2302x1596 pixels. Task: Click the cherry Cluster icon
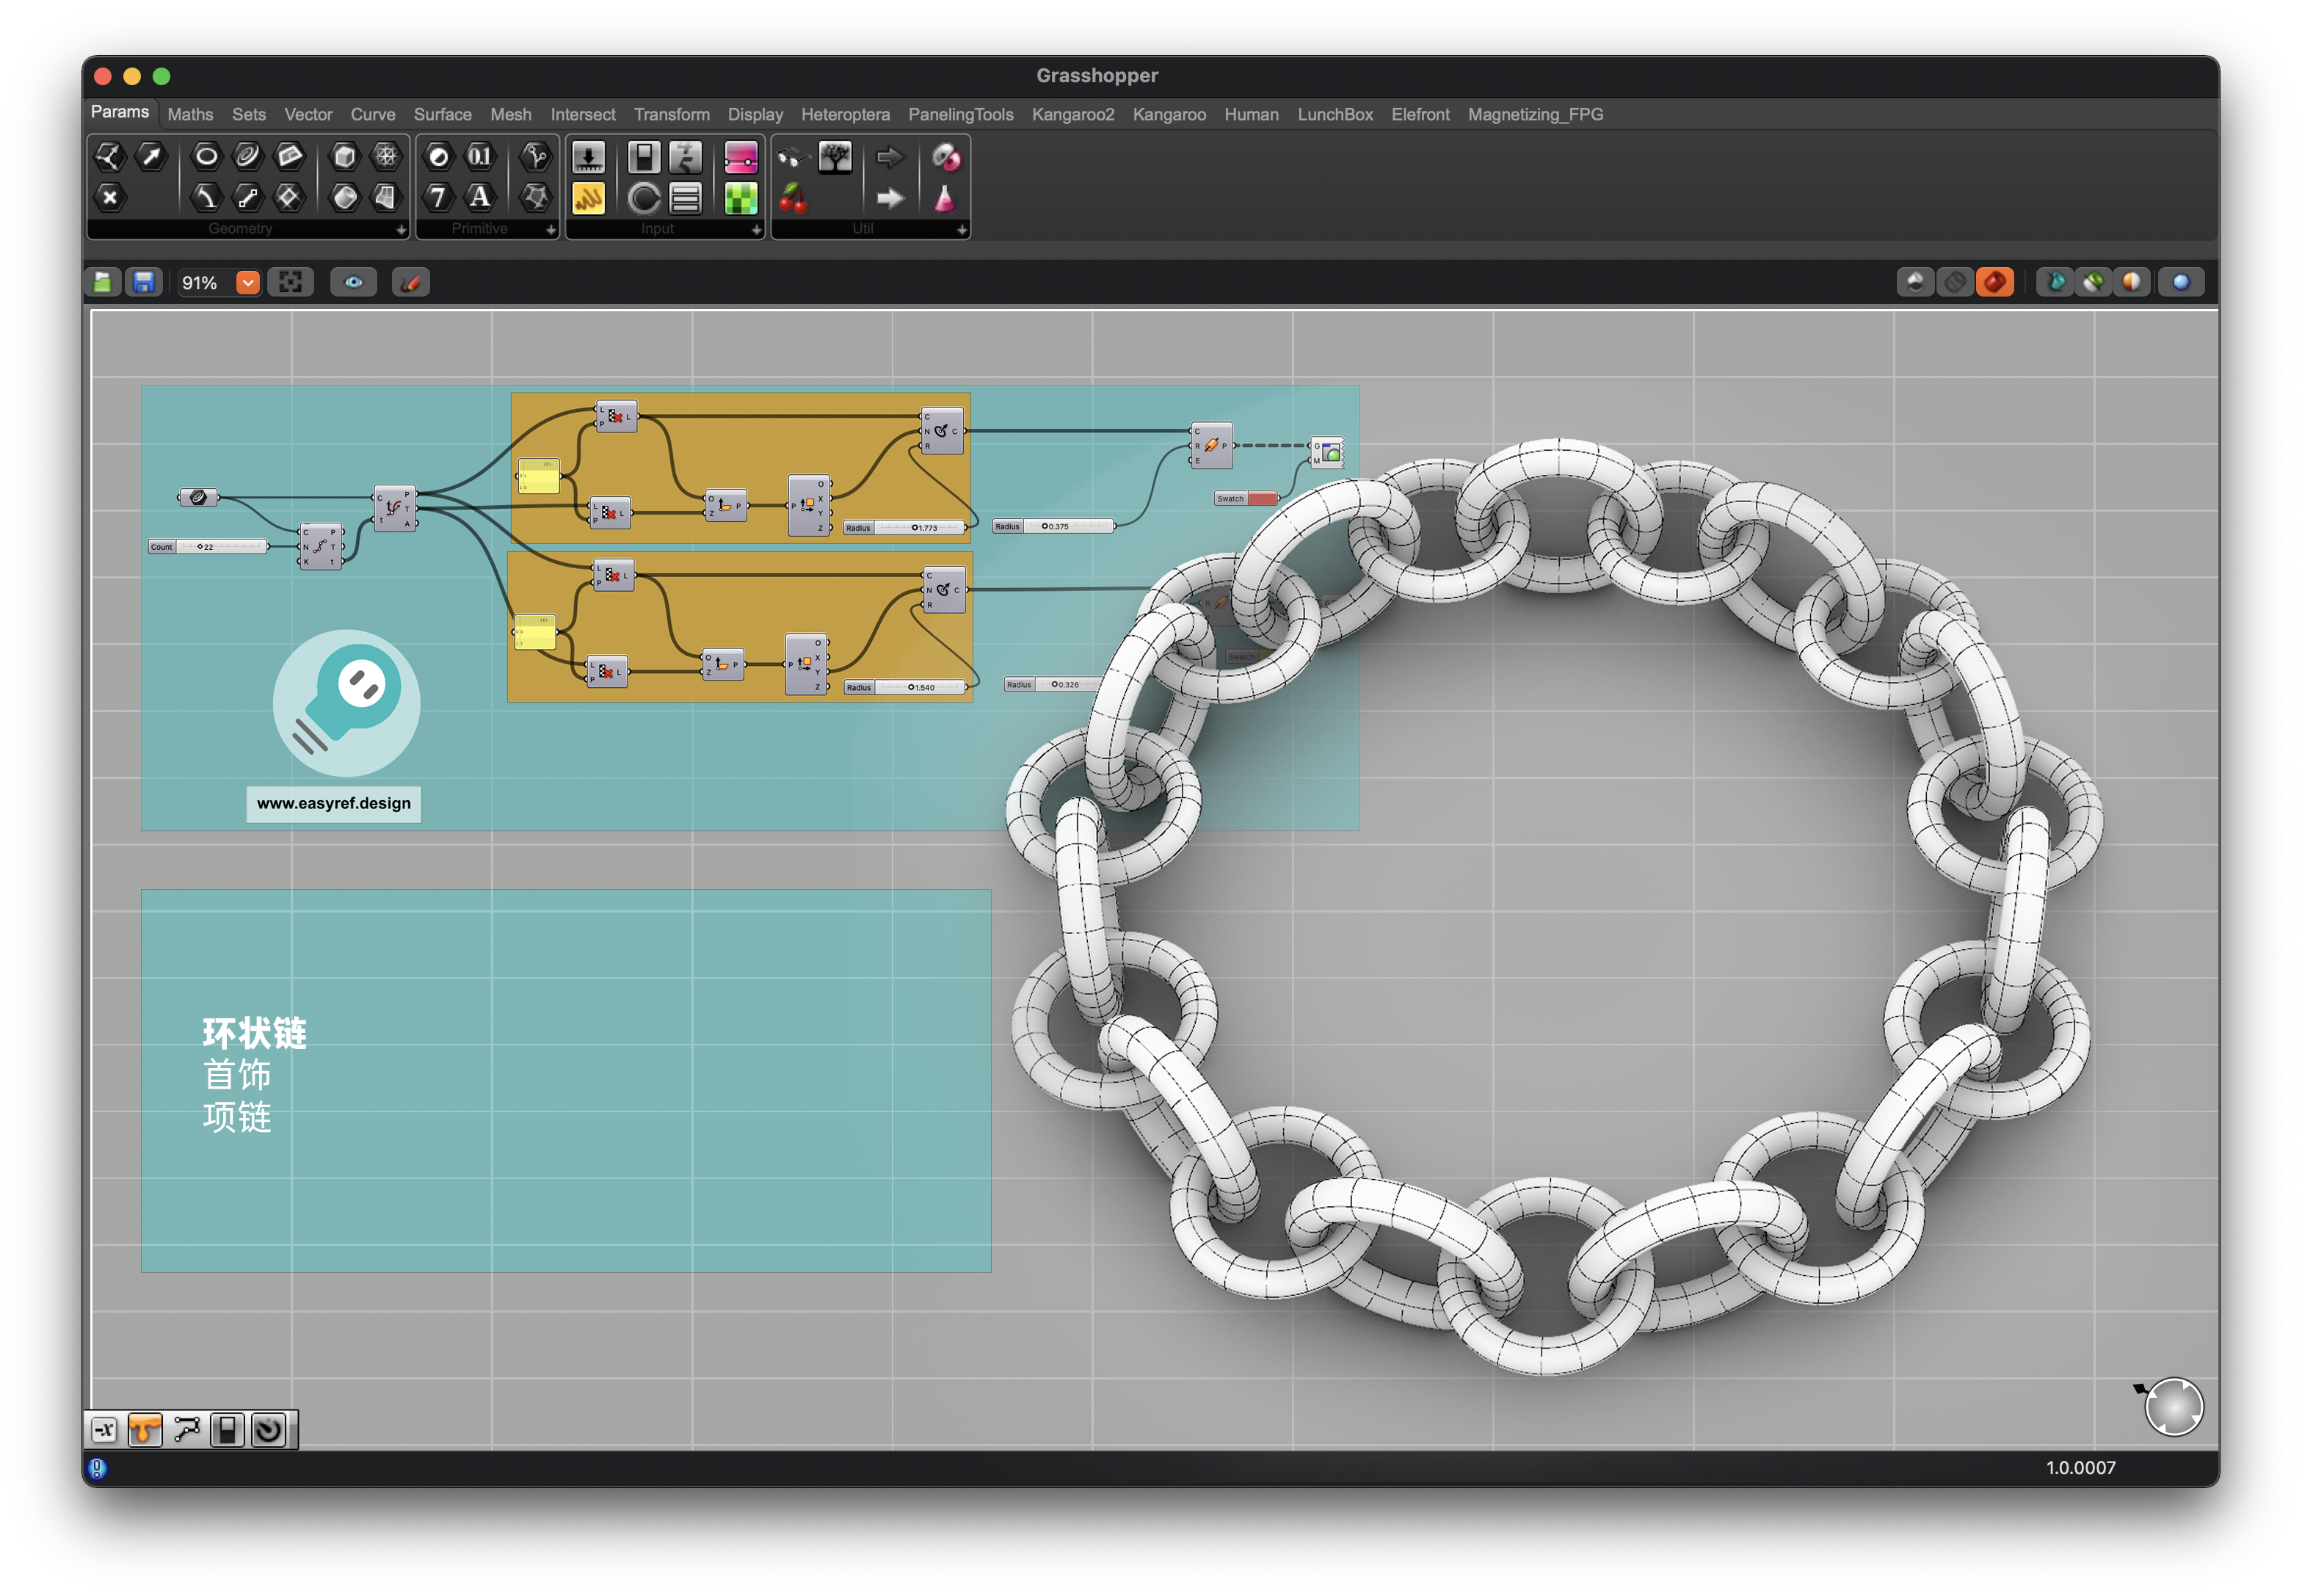point(793,198)
